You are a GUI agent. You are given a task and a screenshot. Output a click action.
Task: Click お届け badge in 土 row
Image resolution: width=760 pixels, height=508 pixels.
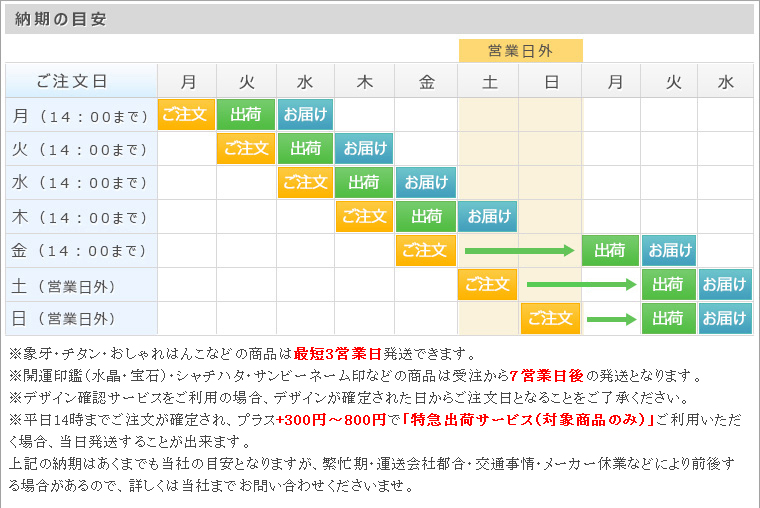pyautogui.click(x=726, y=284)
